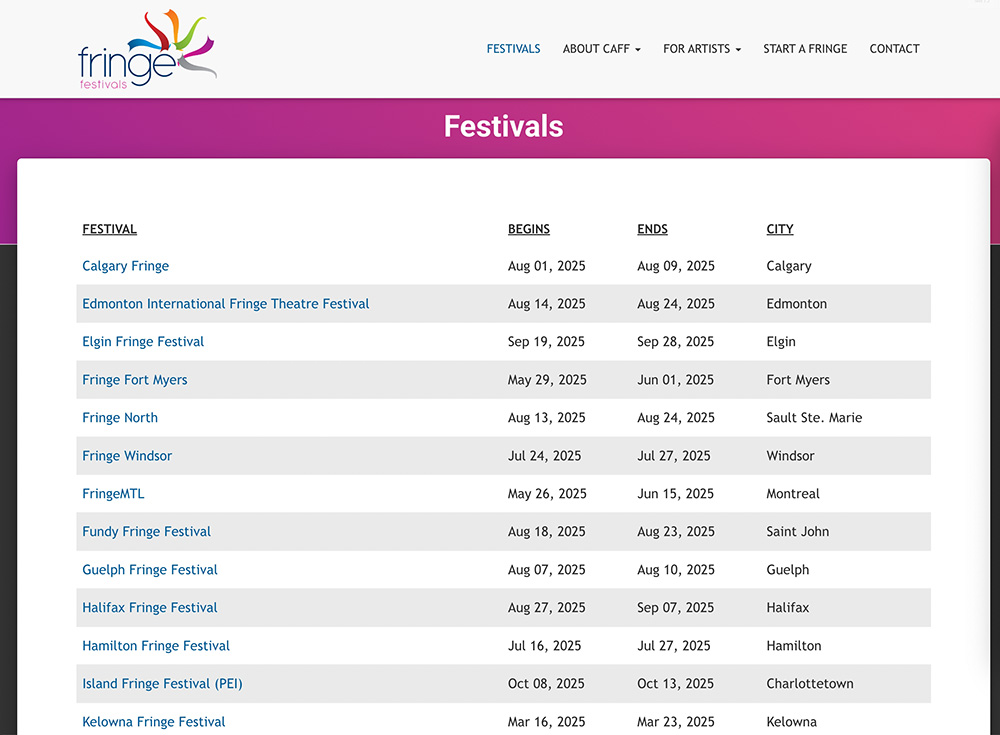Go to the FringeMTL festival page
Screen dimensions: 1000x735
(x=114, y=494)
